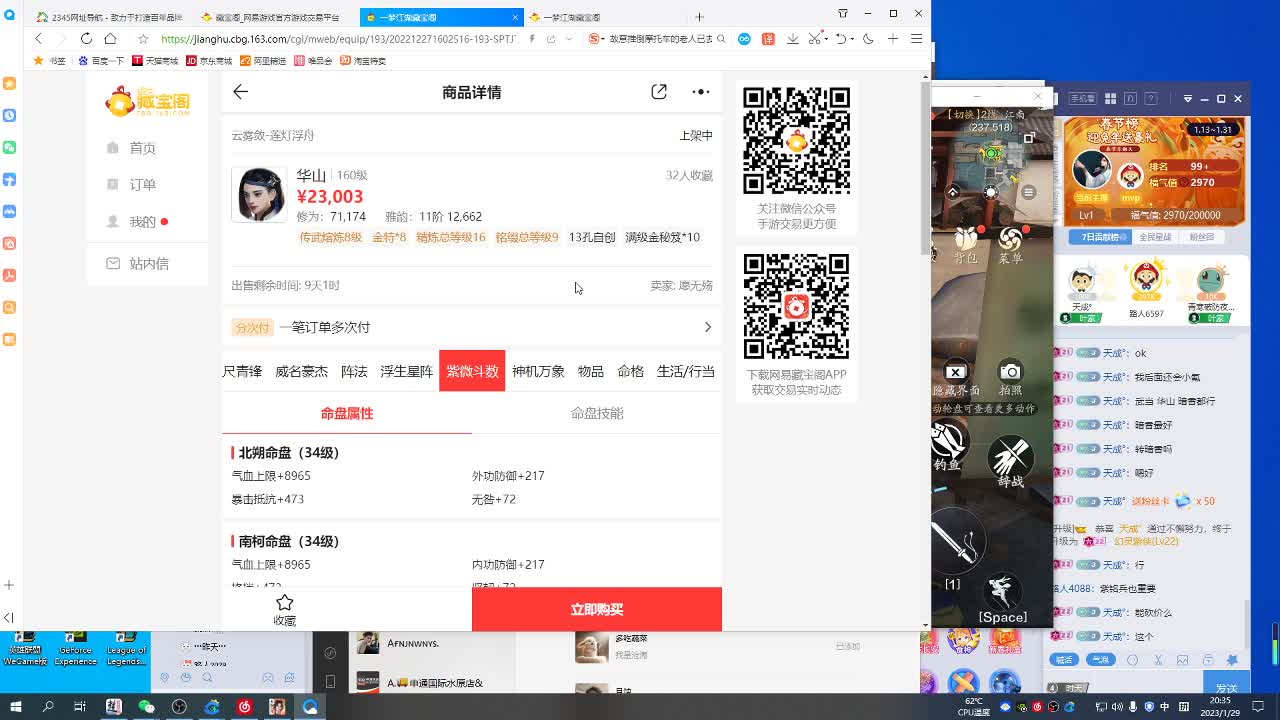Click the 传武熔炼8级 tag

pos(331,237)
